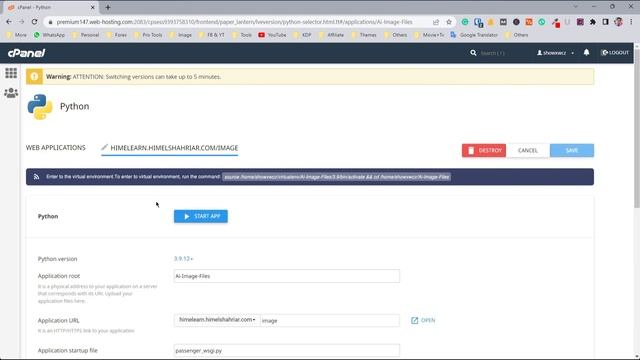Click the Application root input field
Screen dimensions: 640x360
[287, 276]
